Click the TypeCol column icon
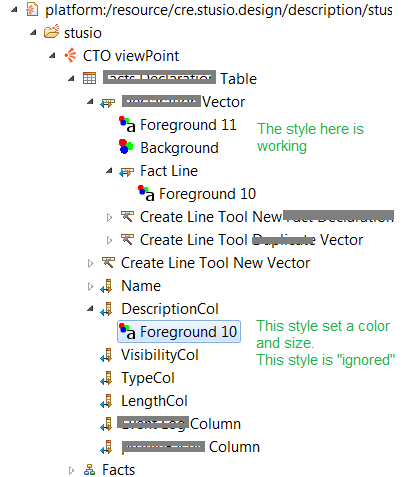The image size is (402, 477). [x=107, y=378]
